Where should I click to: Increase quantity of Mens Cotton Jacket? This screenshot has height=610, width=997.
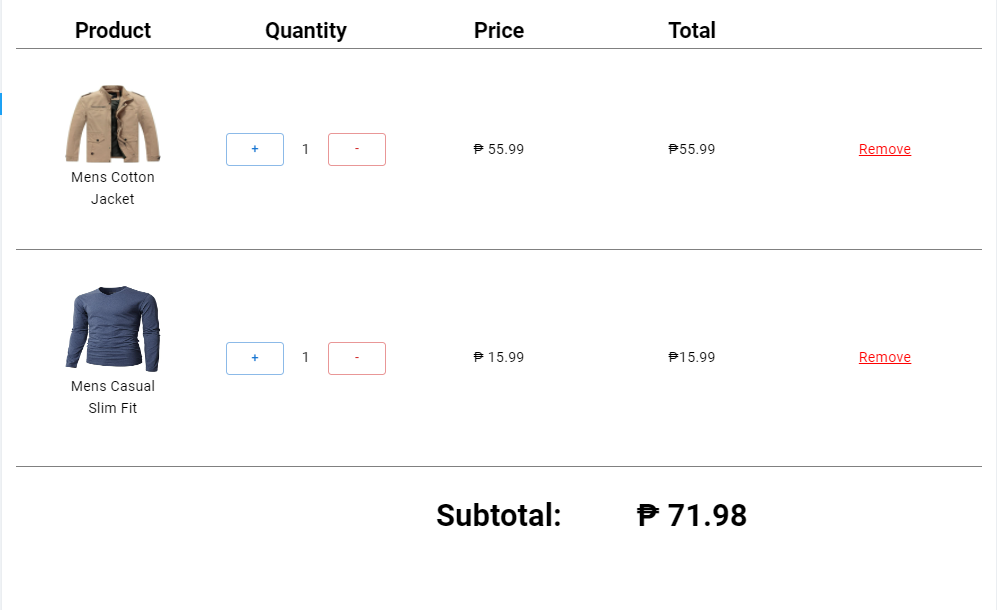255,149
